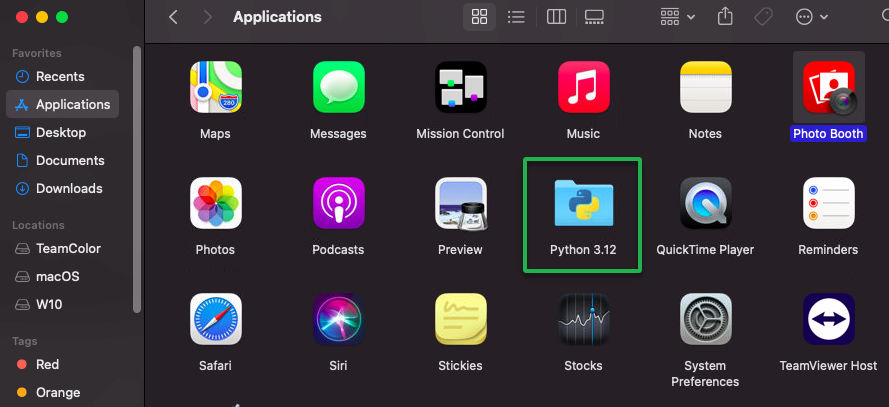Open the Safari app icon
The image size is (889, 407).
click(215, 319)
